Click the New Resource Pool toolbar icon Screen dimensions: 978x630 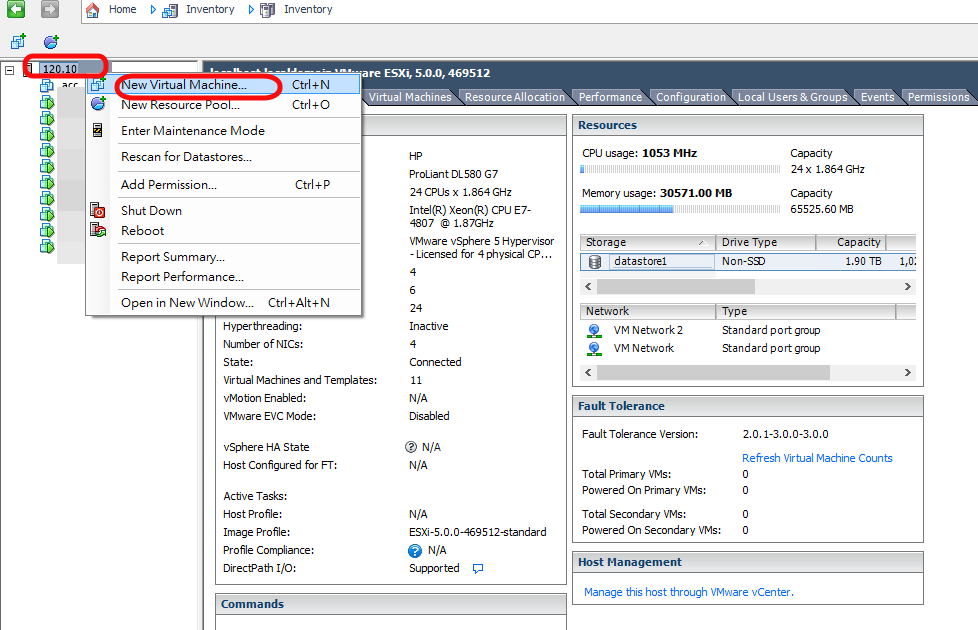pos(50,41)
